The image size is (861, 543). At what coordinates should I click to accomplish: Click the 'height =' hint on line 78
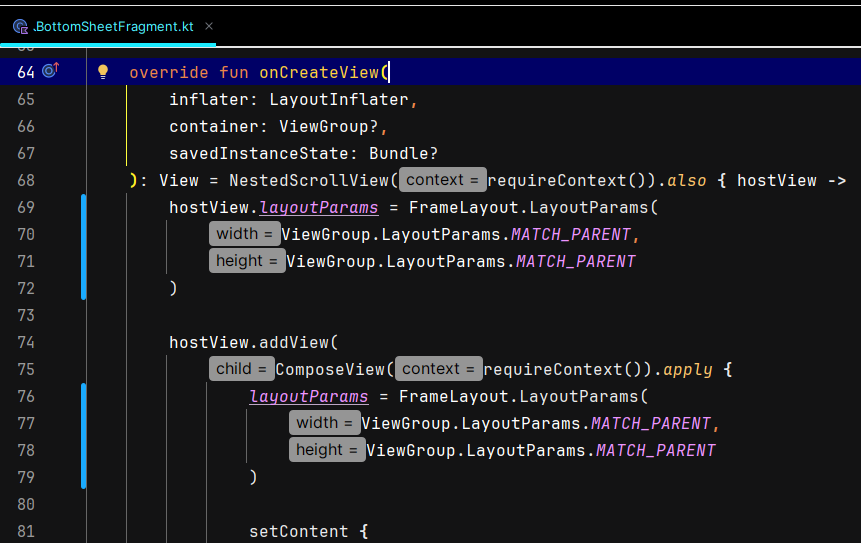(x=327, y=449)
